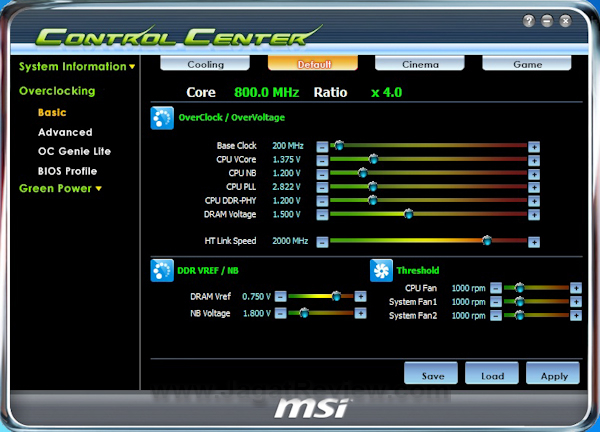Decrease NB Voltage with minus button
This screenshot has width=600, height=432.
tap(280, 313)
